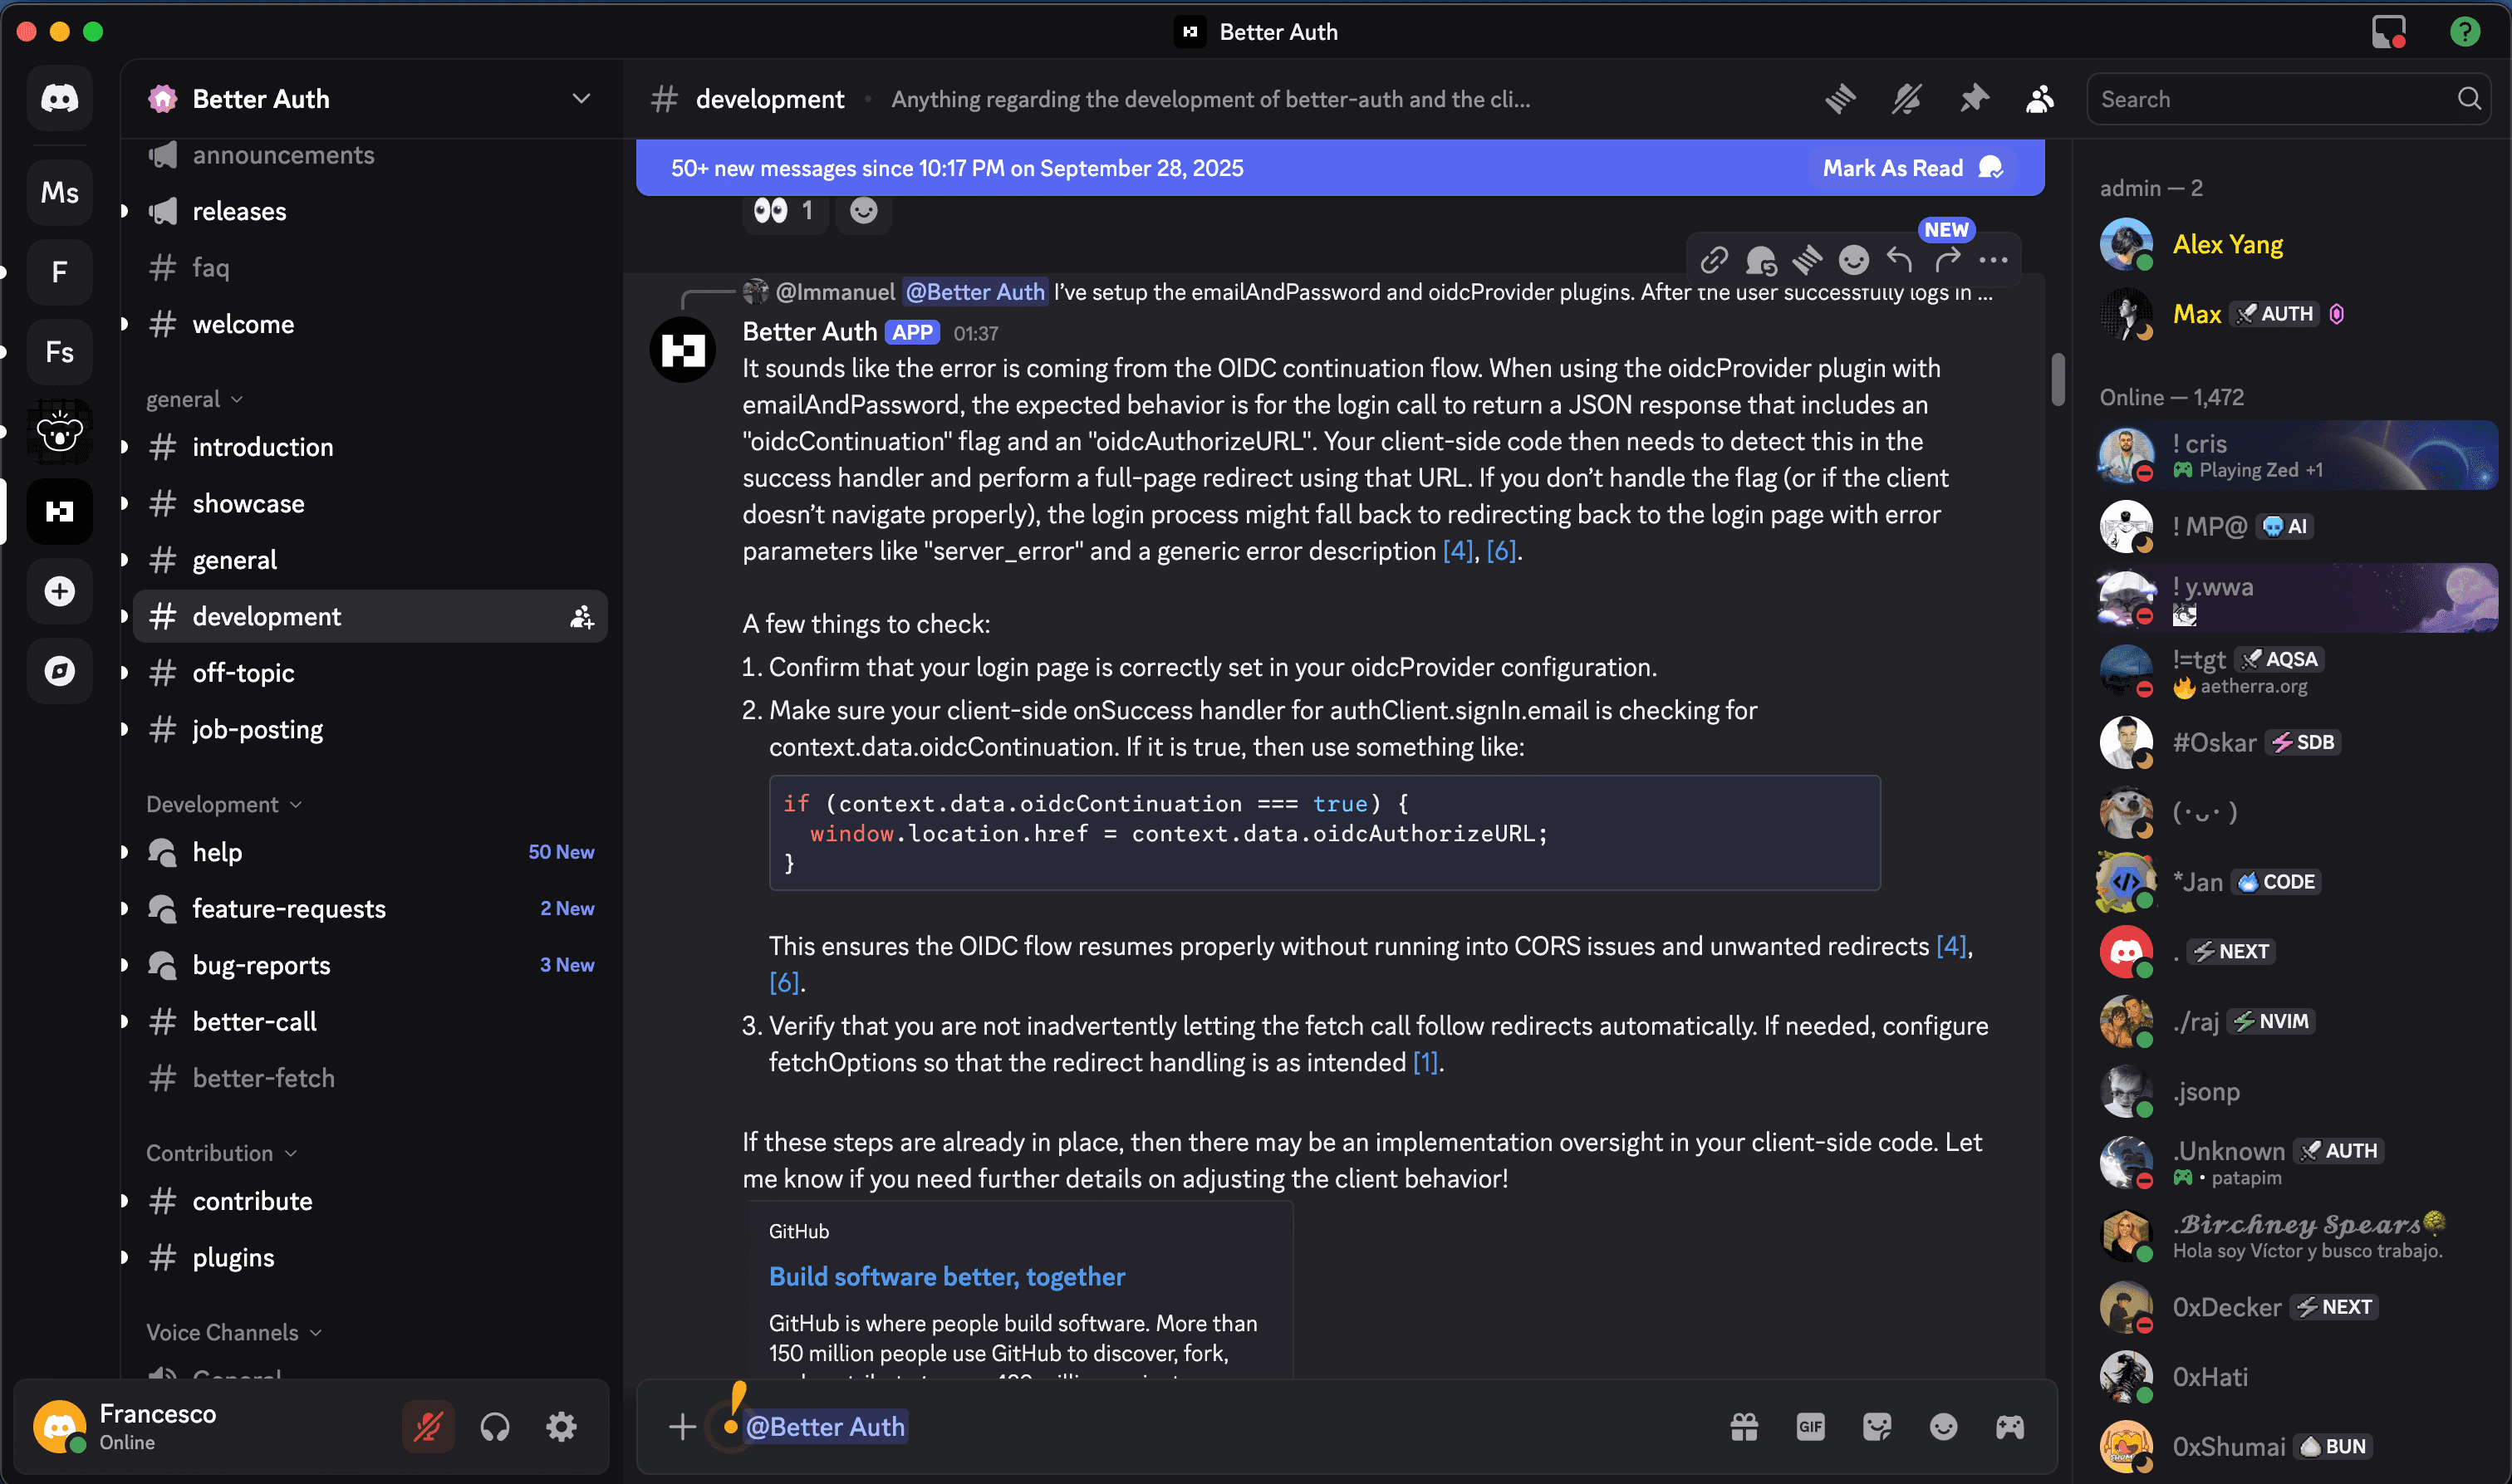Viewport: 2512px width, 1484px height.
Task: Open Better Auth server dropdown menu
Action: pyautogui.click(x=581, y=99)
